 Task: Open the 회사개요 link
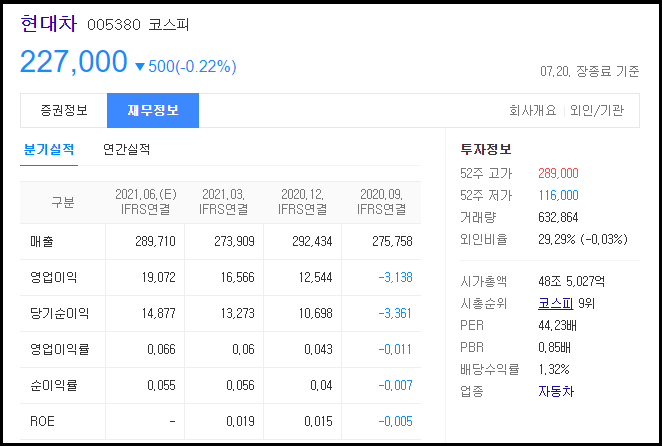pyautogui.click(x=532, y=111)
